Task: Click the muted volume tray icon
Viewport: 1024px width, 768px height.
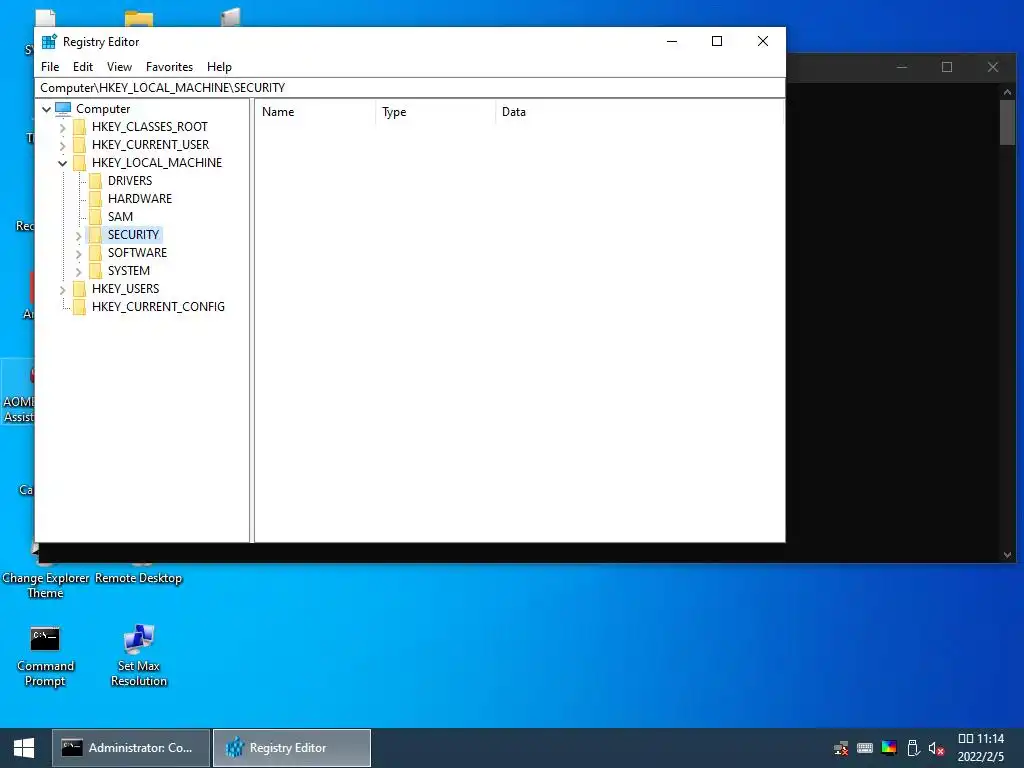Action: 936,748
